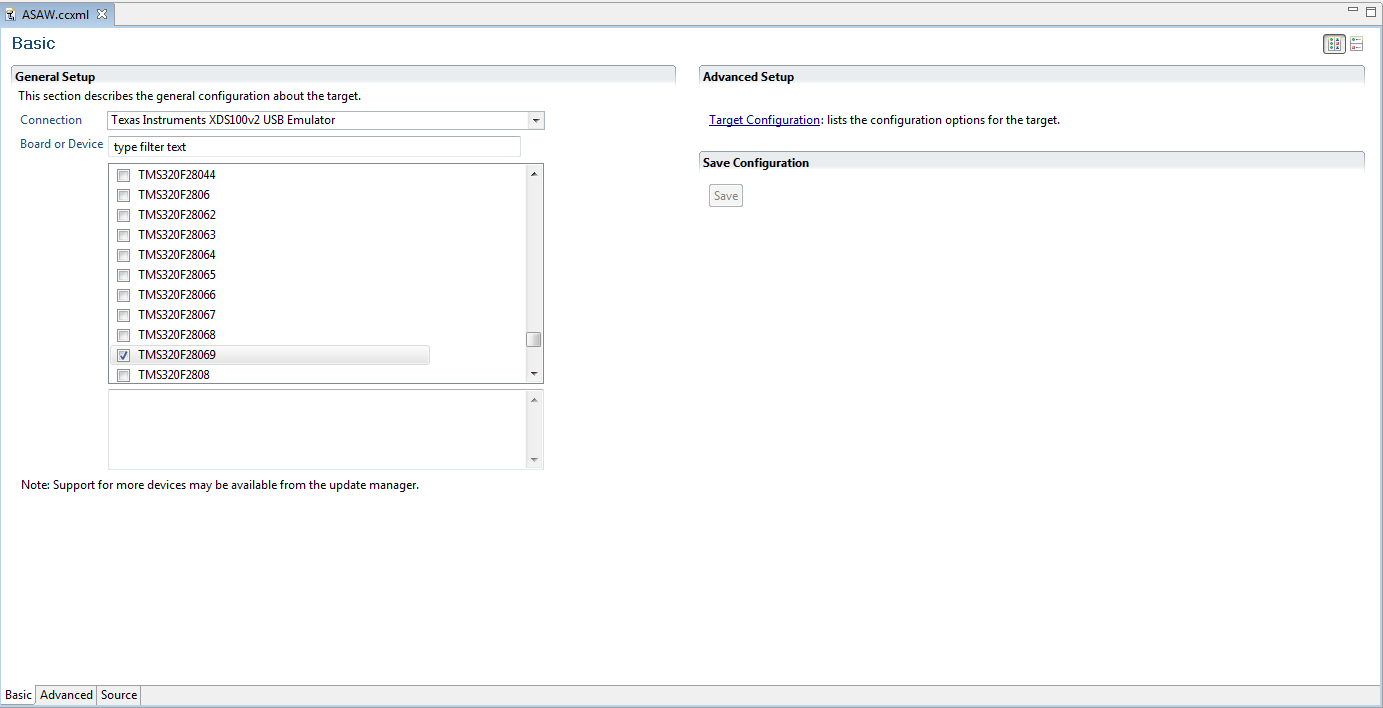Select the Basic tab at bottom
This screenshot has width=1383, height=708.
click(18, 695)
